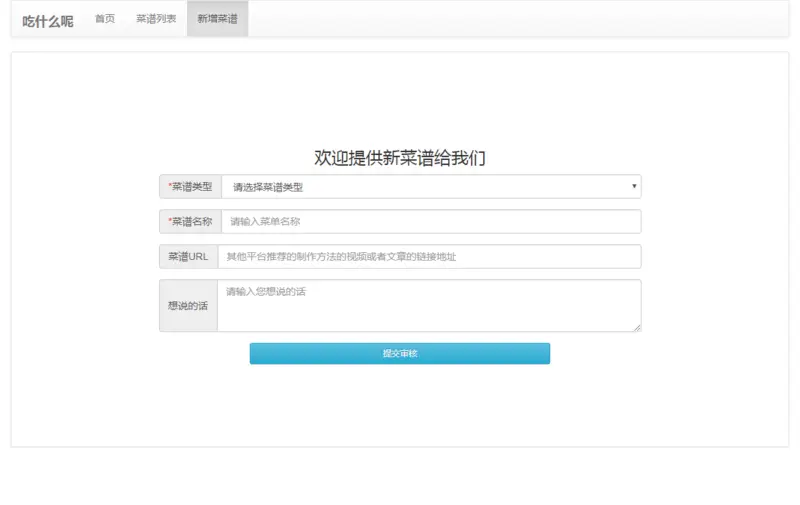800x505 pixels.
Task: Focus the 请输入您想说的话 text area
Action: pos(430,306)
